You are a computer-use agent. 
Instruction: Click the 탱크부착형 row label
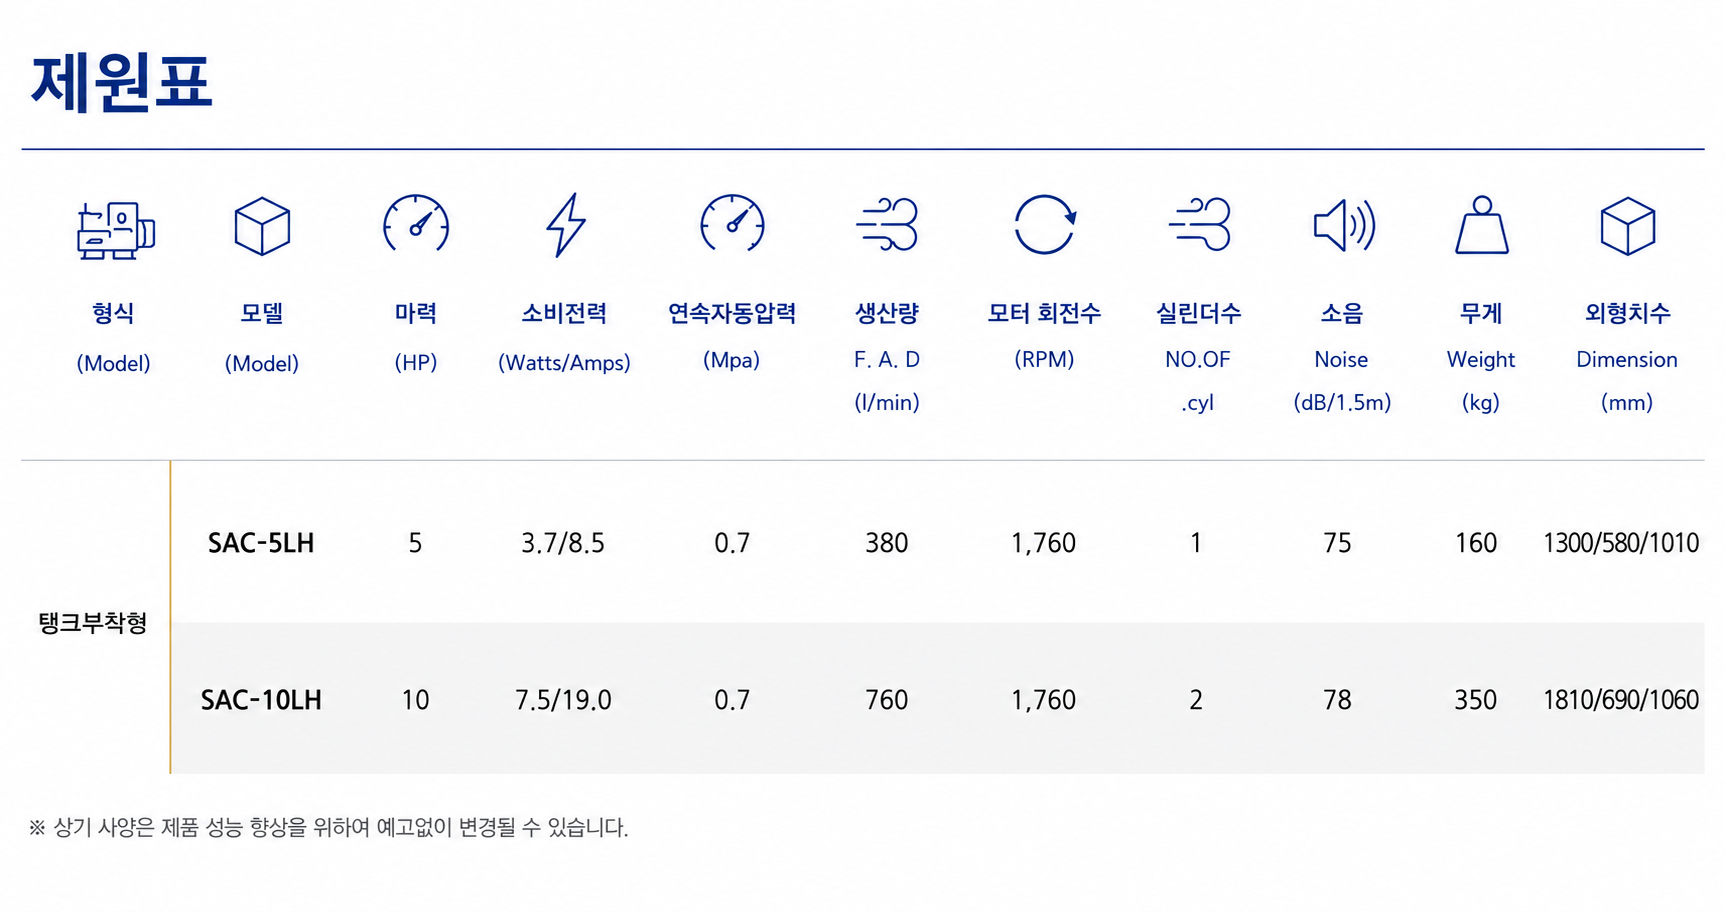point(93,623)
